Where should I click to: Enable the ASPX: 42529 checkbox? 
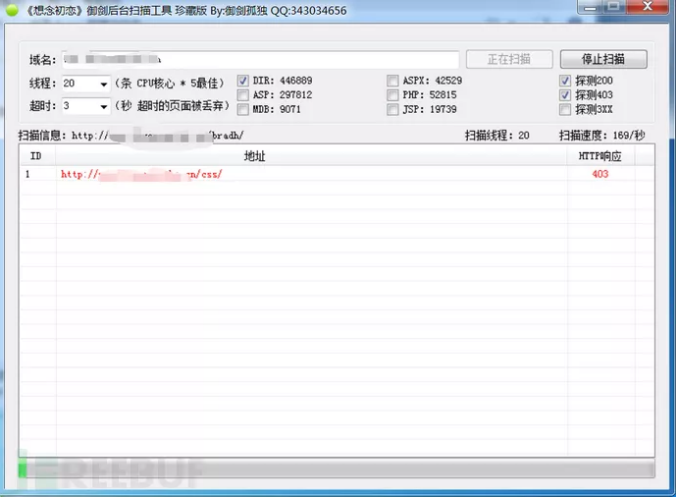[392, 81]
